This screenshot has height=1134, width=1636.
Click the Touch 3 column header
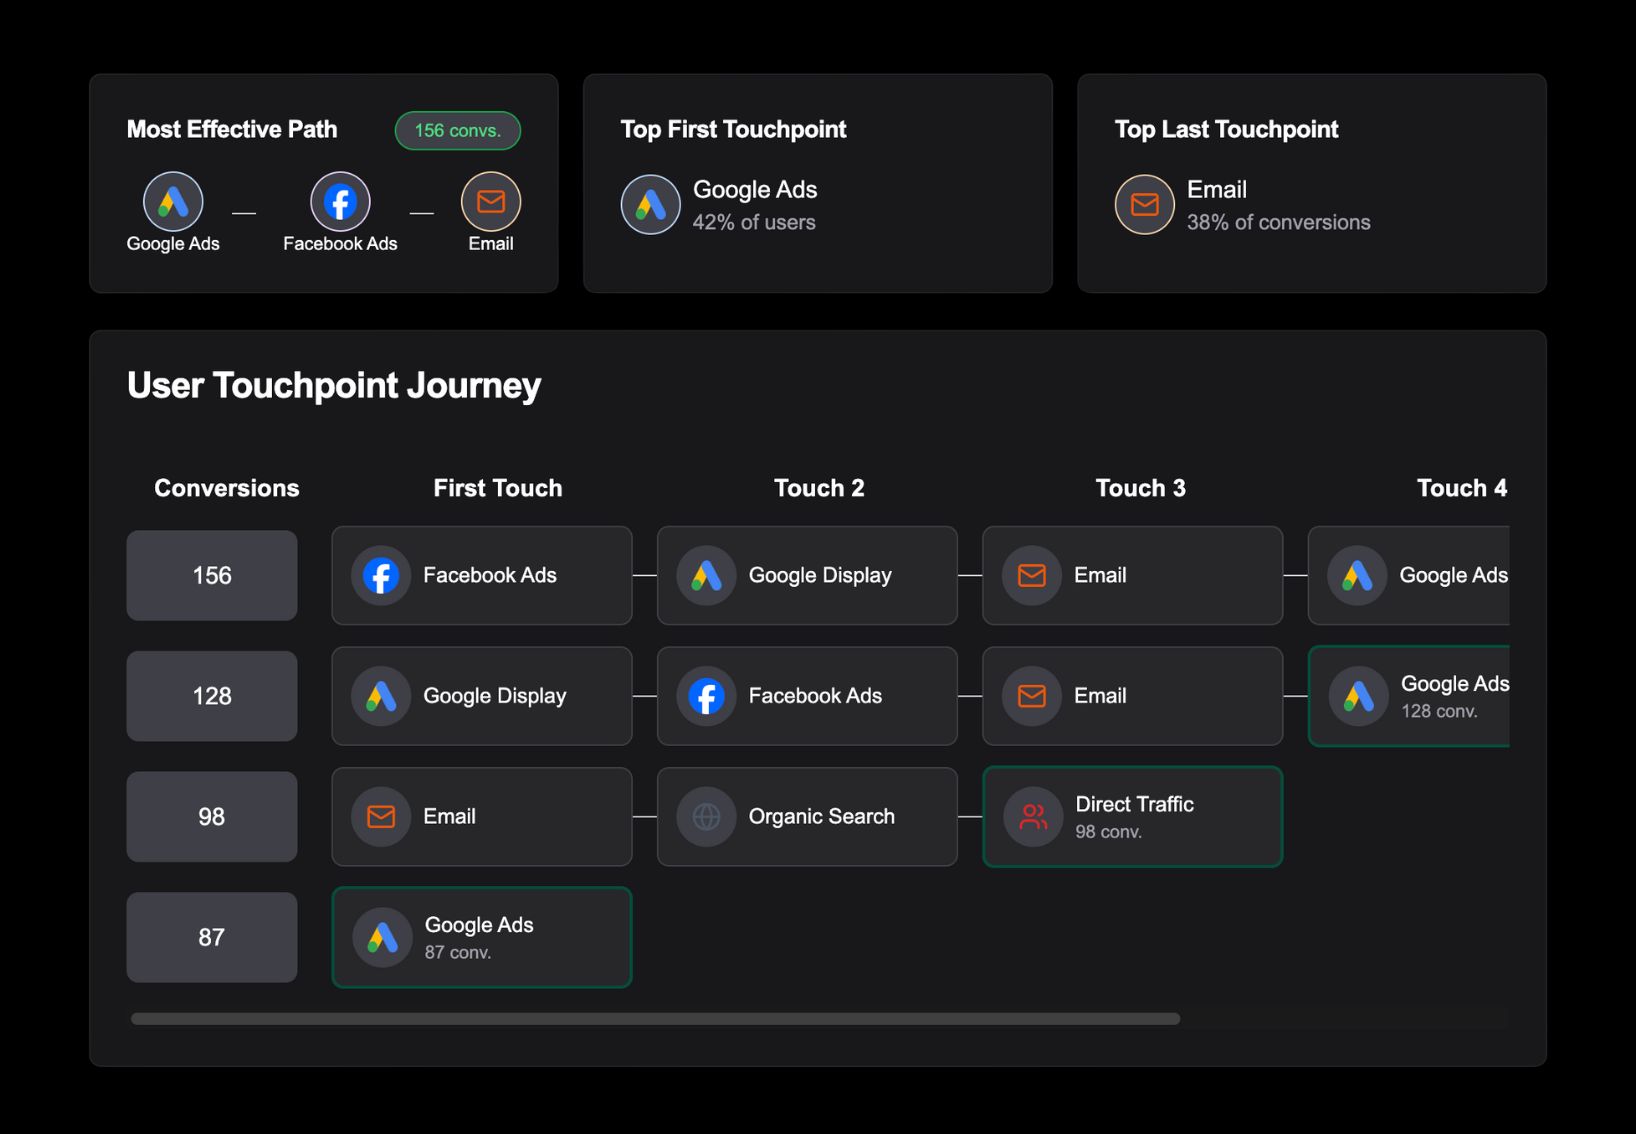tap(1140, 488)
